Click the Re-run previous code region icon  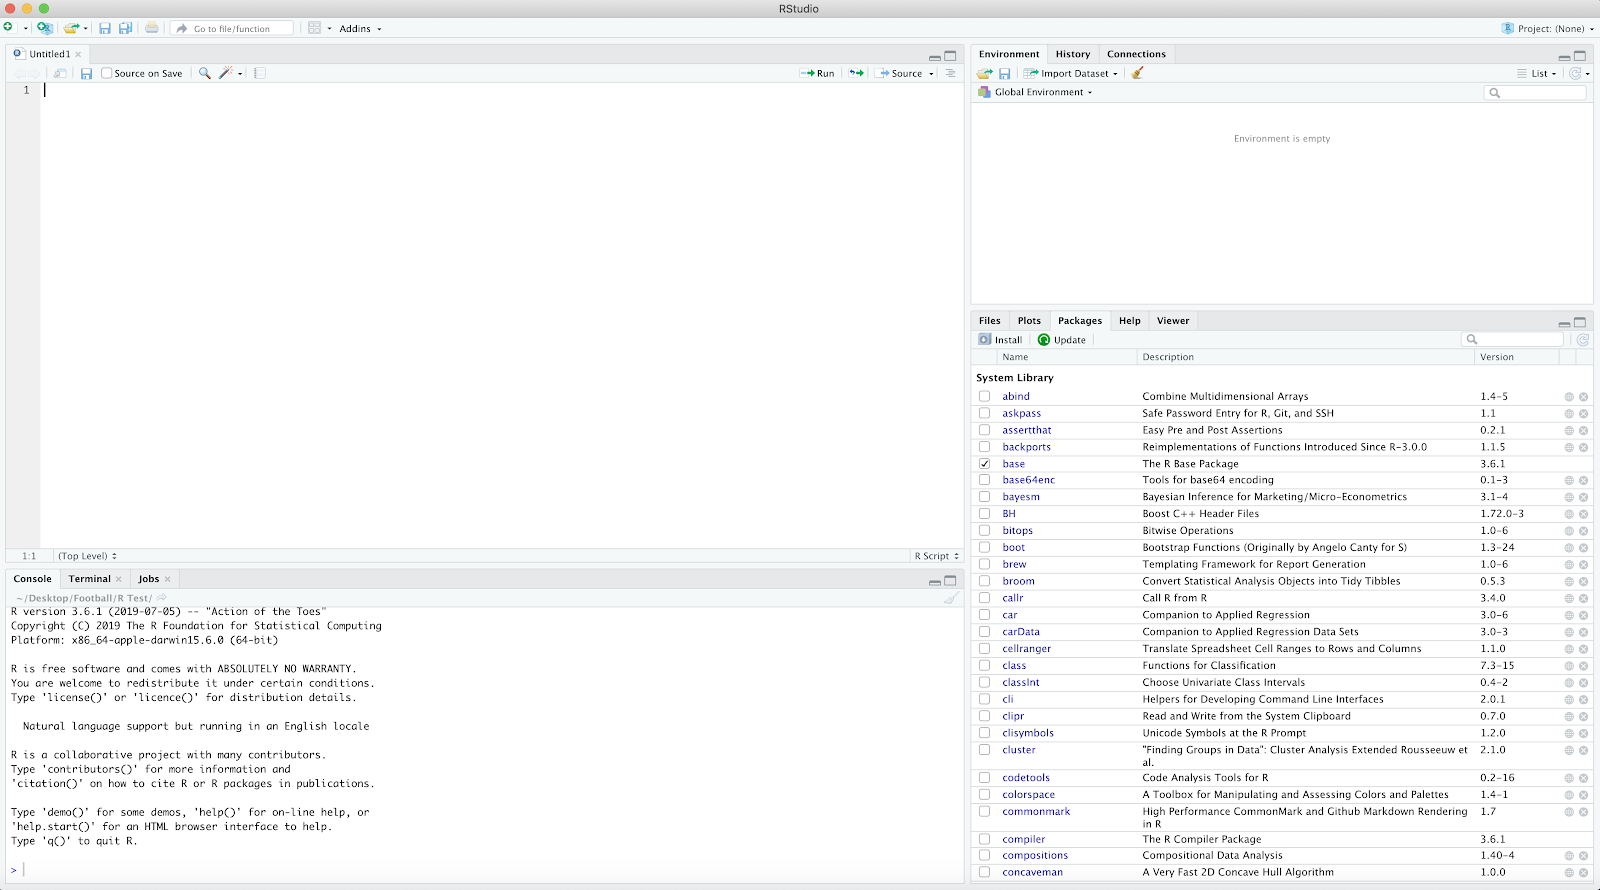point(857,73)
